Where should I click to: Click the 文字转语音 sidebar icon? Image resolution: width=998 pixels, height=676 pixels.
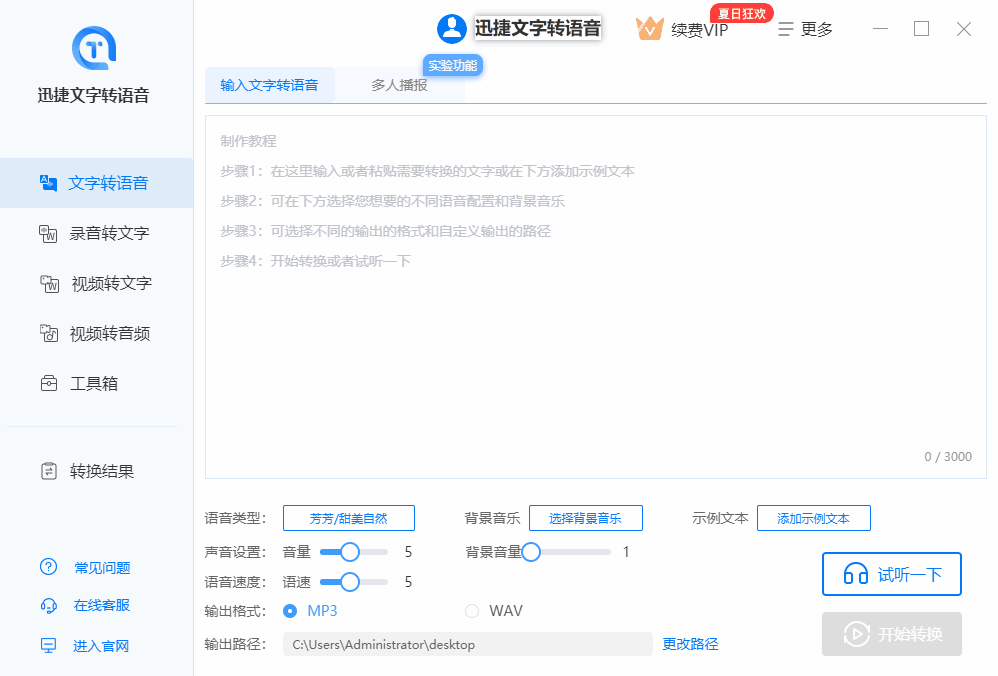coord(48,183)
